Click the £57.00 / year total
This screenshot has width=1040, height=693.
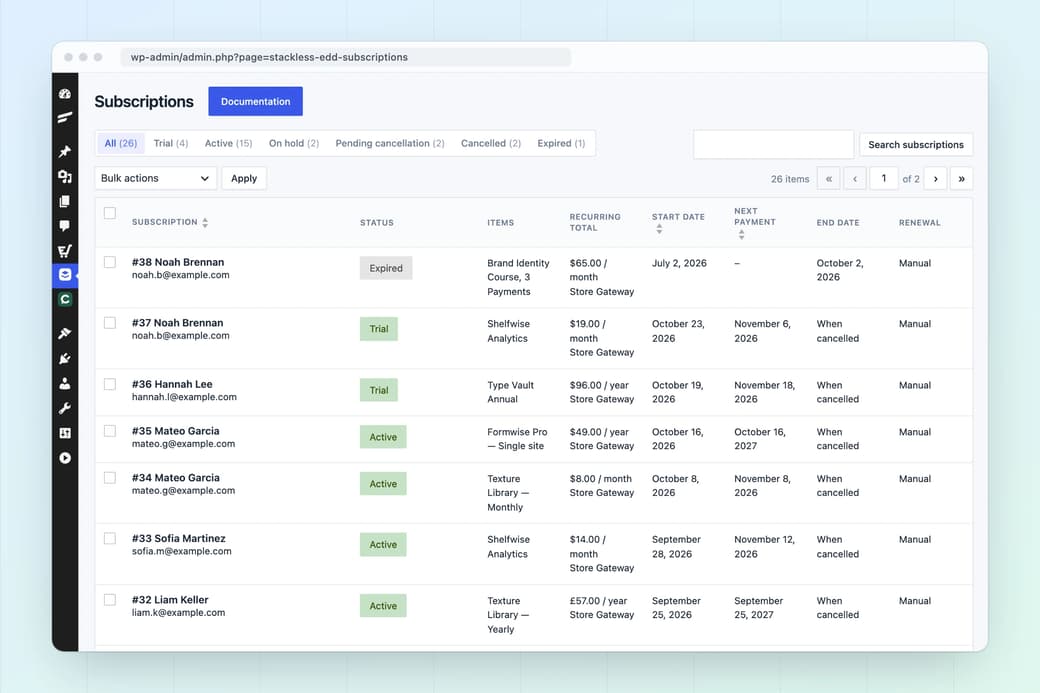tap(598, 601)
